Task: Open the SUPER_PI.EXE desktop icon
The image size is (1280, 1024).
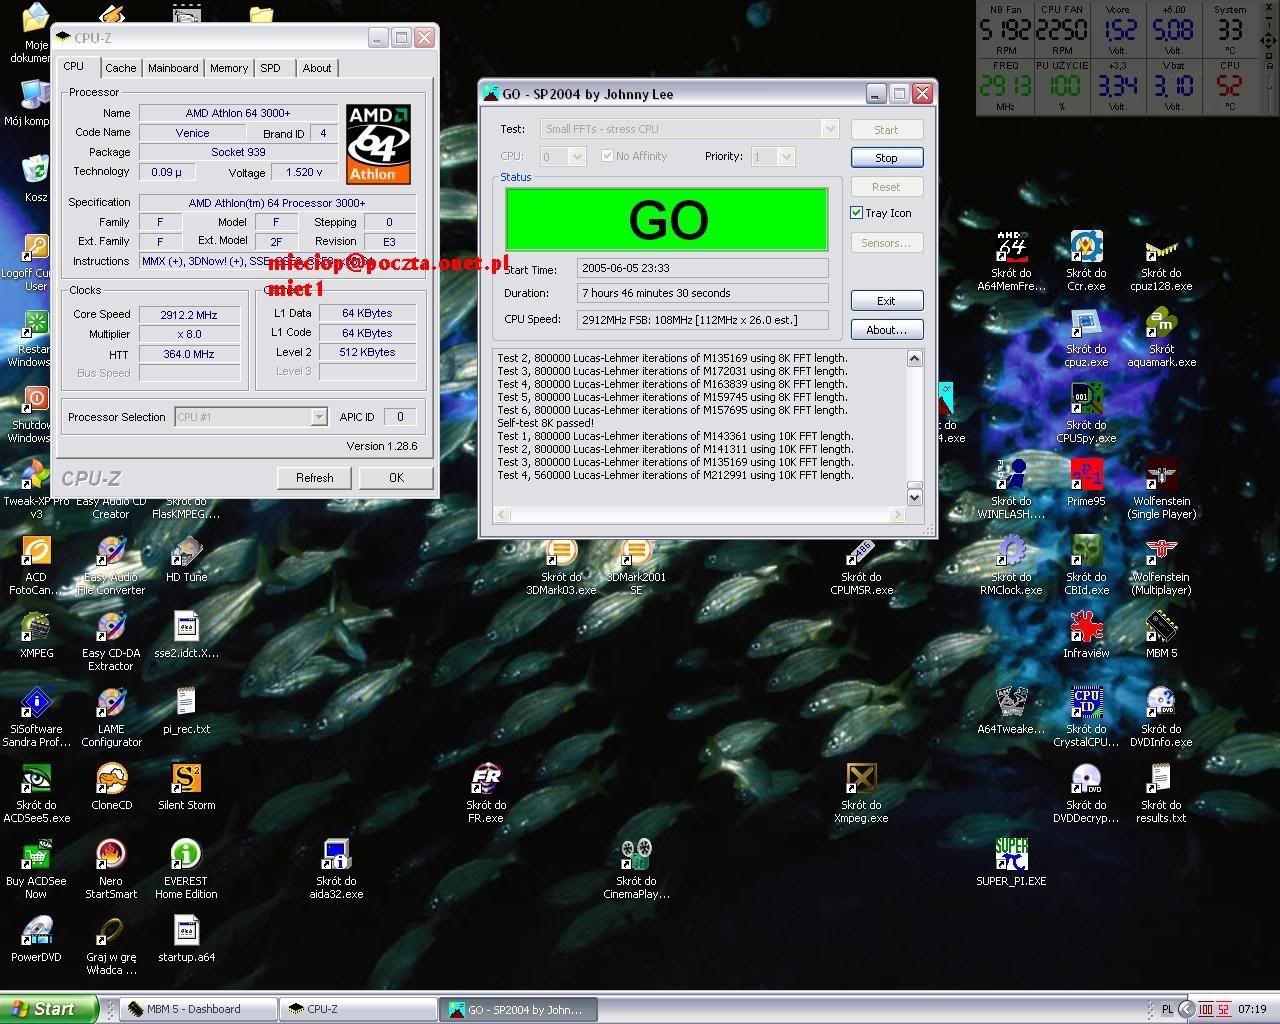Action: click(1011, 863)
